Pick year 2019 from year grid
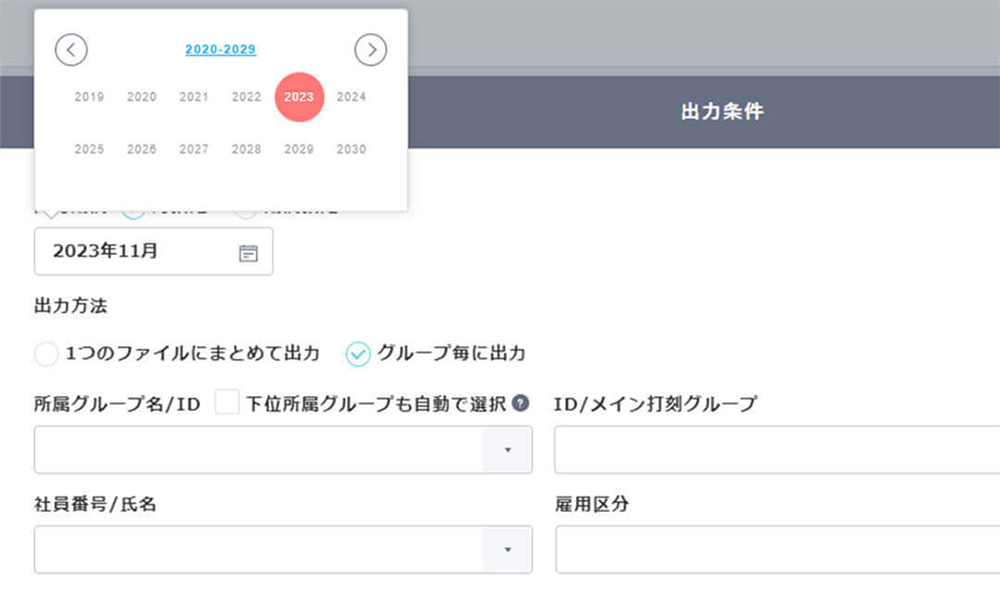The height and width of the screenshot is (590, 1000). pos(89,97)
